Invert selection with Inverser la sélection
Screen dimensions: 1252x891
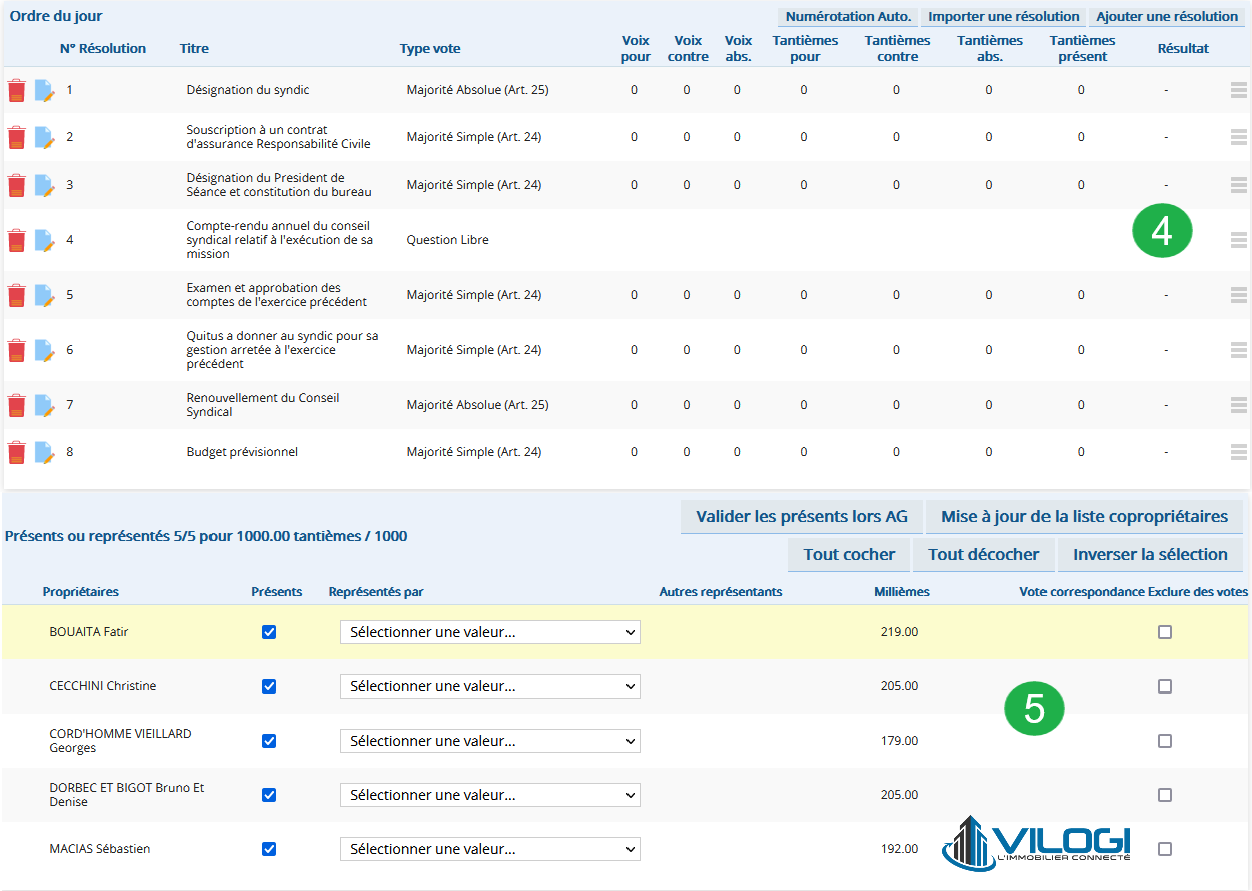pos(1150,555)
